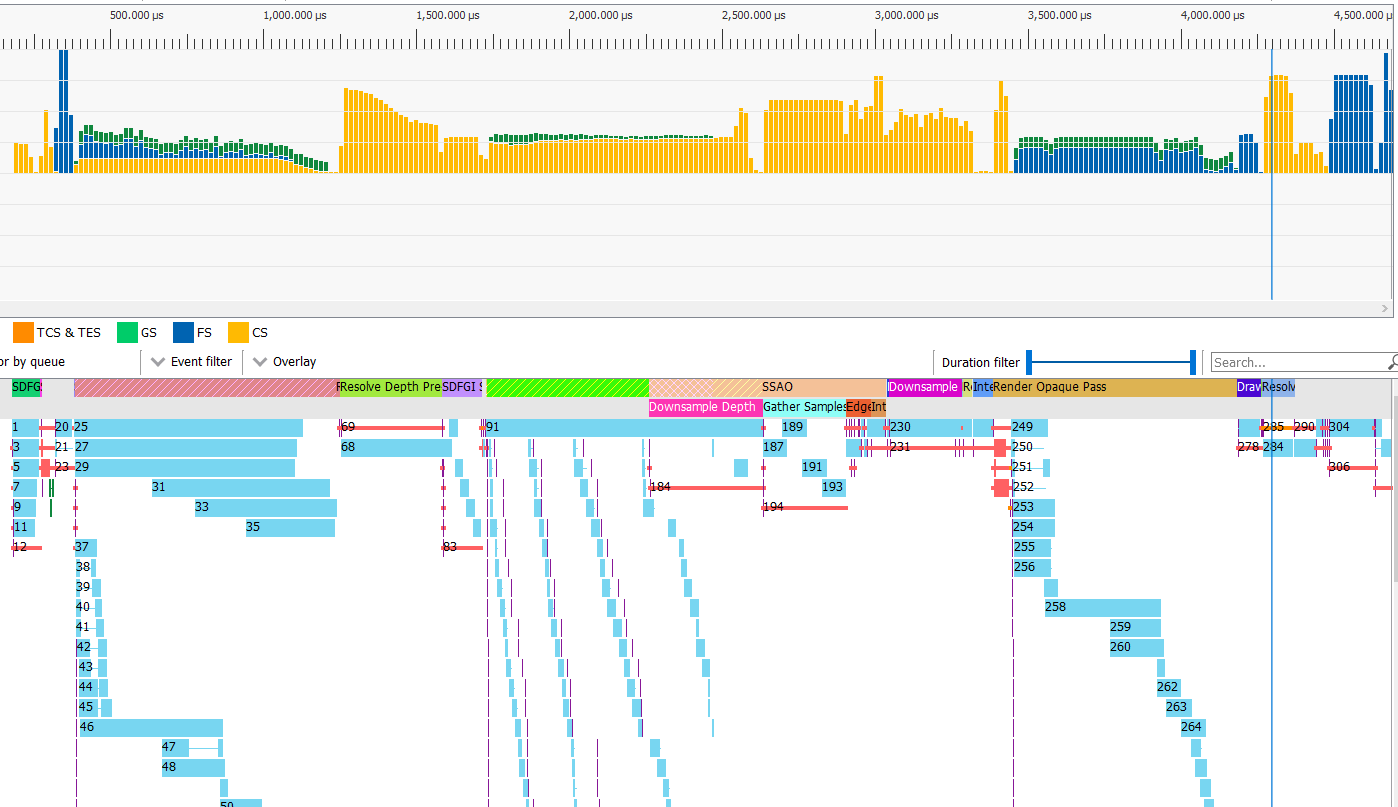The height and width of the screenshot is (807, 1398).
Task: Select event 258 bar in timeline
Action: tap(1102, 607)
